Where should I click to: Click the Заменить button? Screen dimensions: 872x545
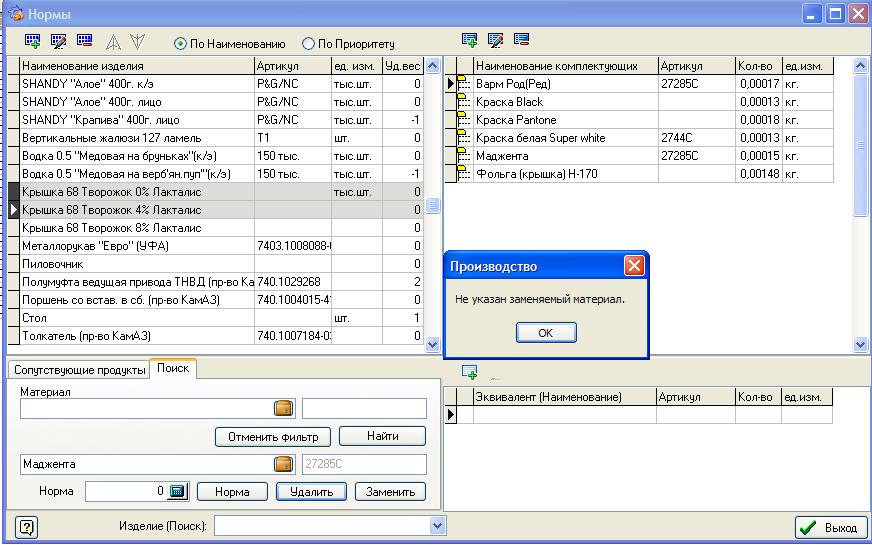coord(389,492)
